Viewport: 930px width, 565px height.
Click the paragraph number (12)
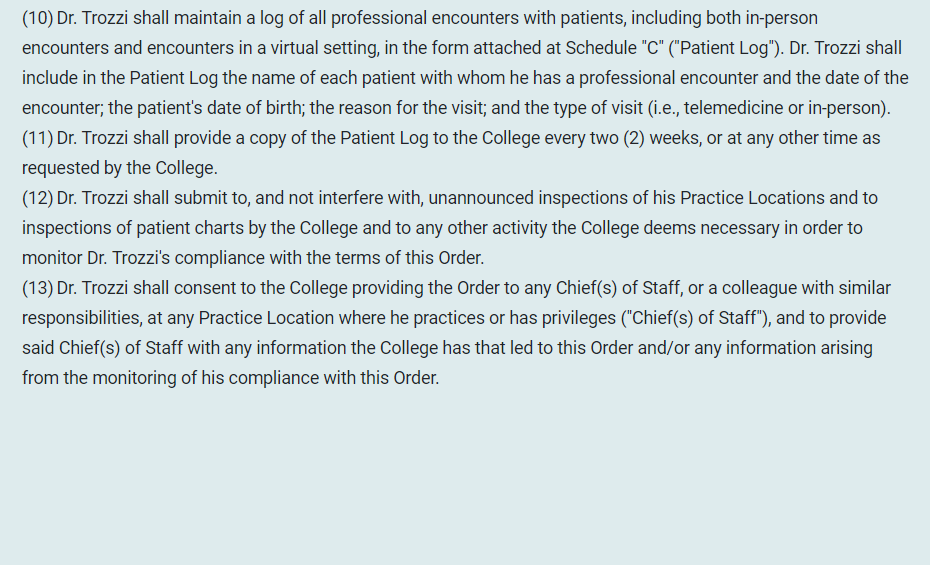(38, 198)
